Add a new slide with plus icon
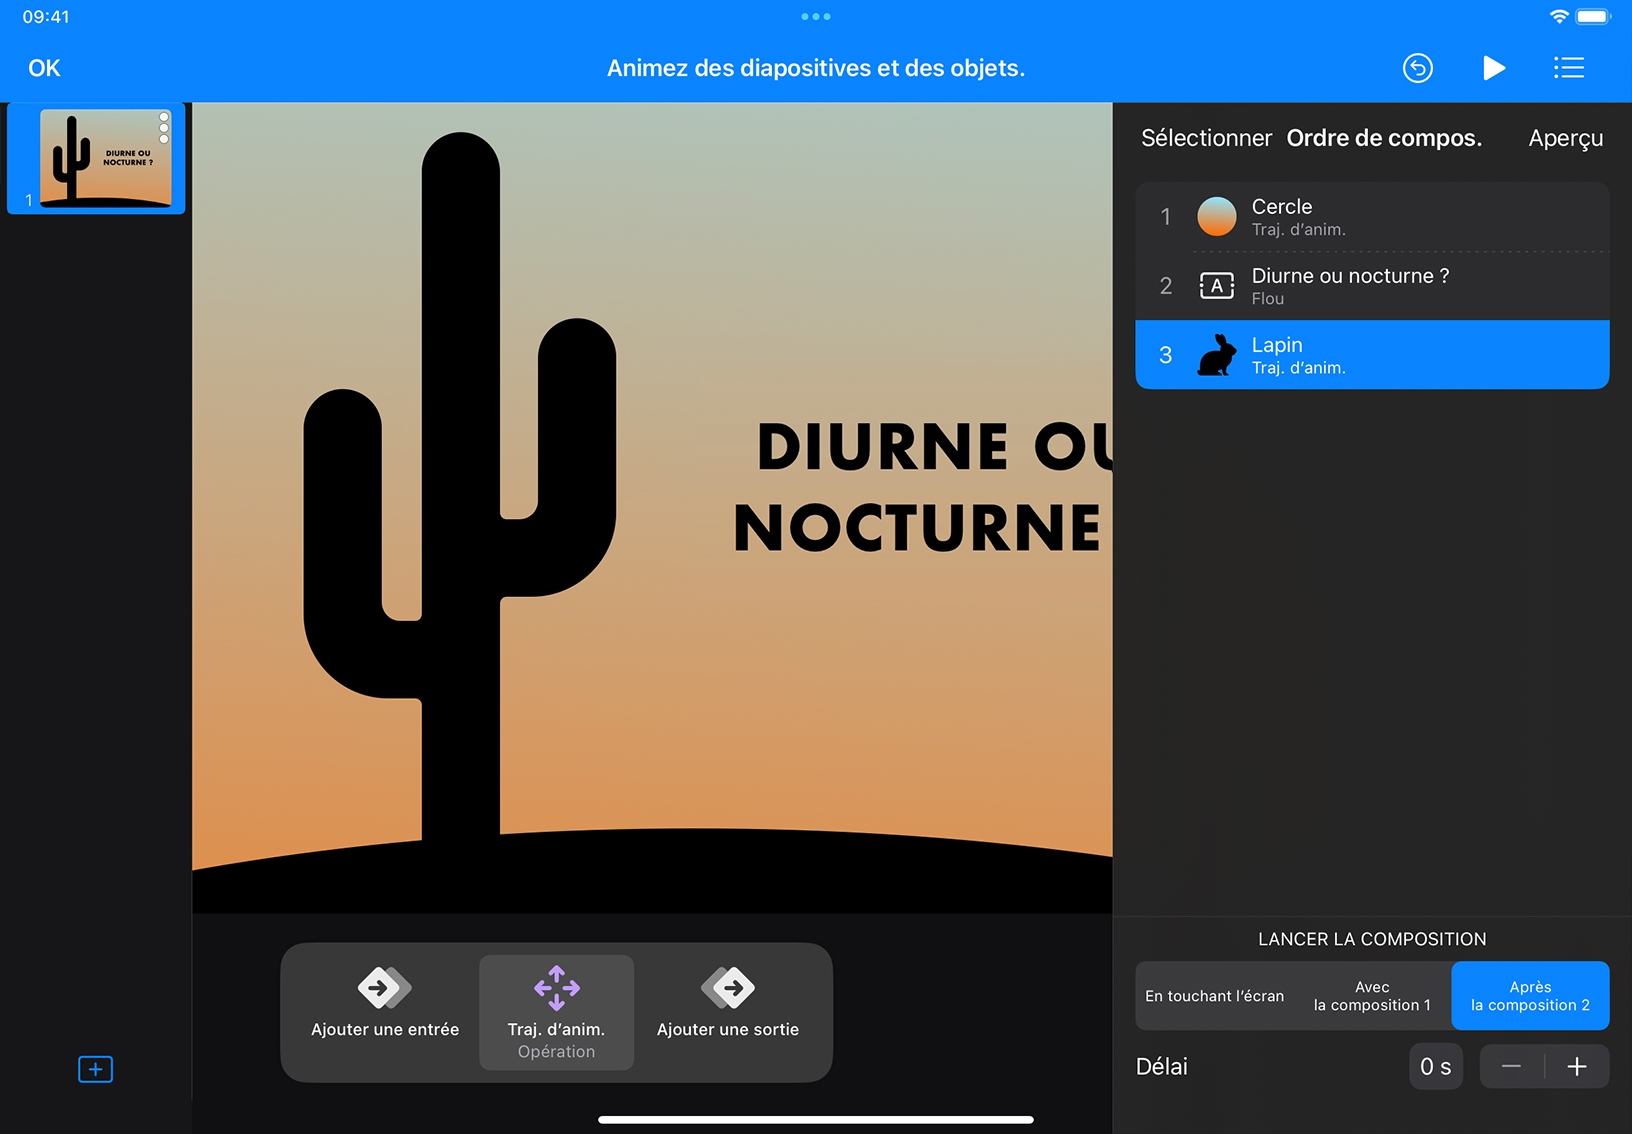 [x=96, y=1069]
